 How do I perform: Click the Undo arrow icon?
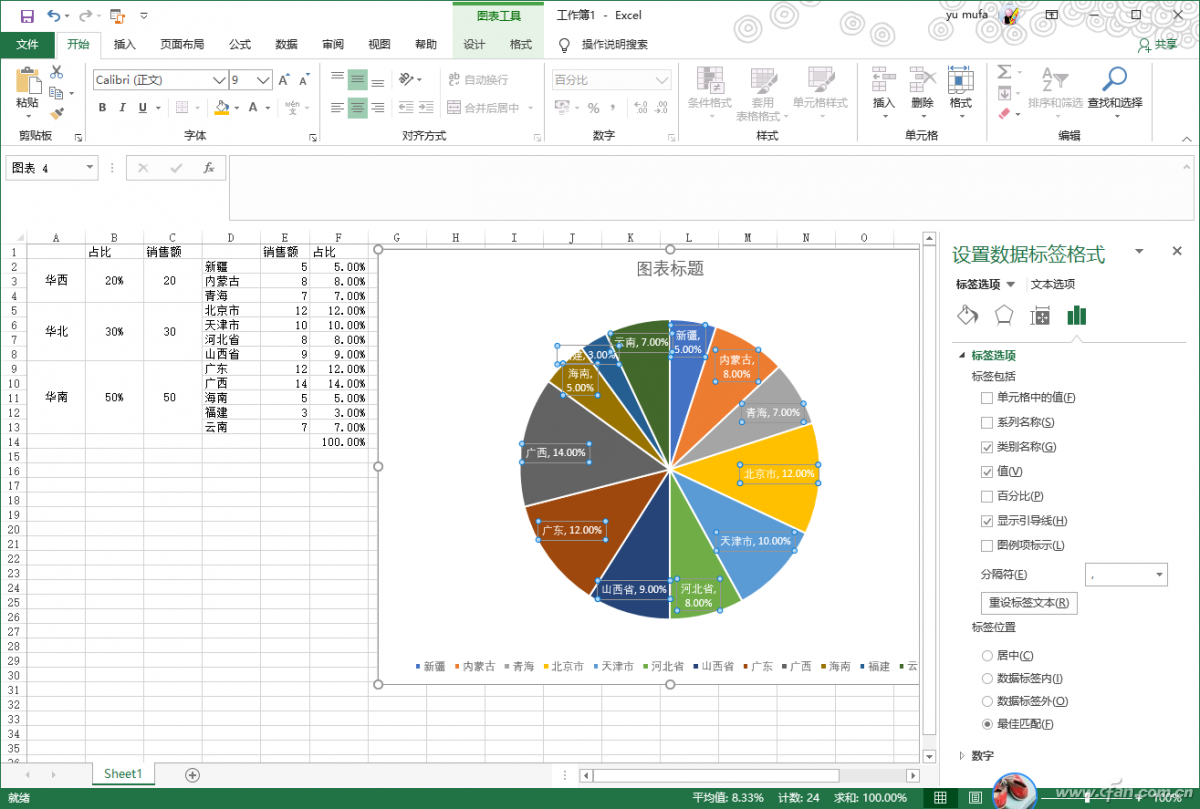[54, 16]
